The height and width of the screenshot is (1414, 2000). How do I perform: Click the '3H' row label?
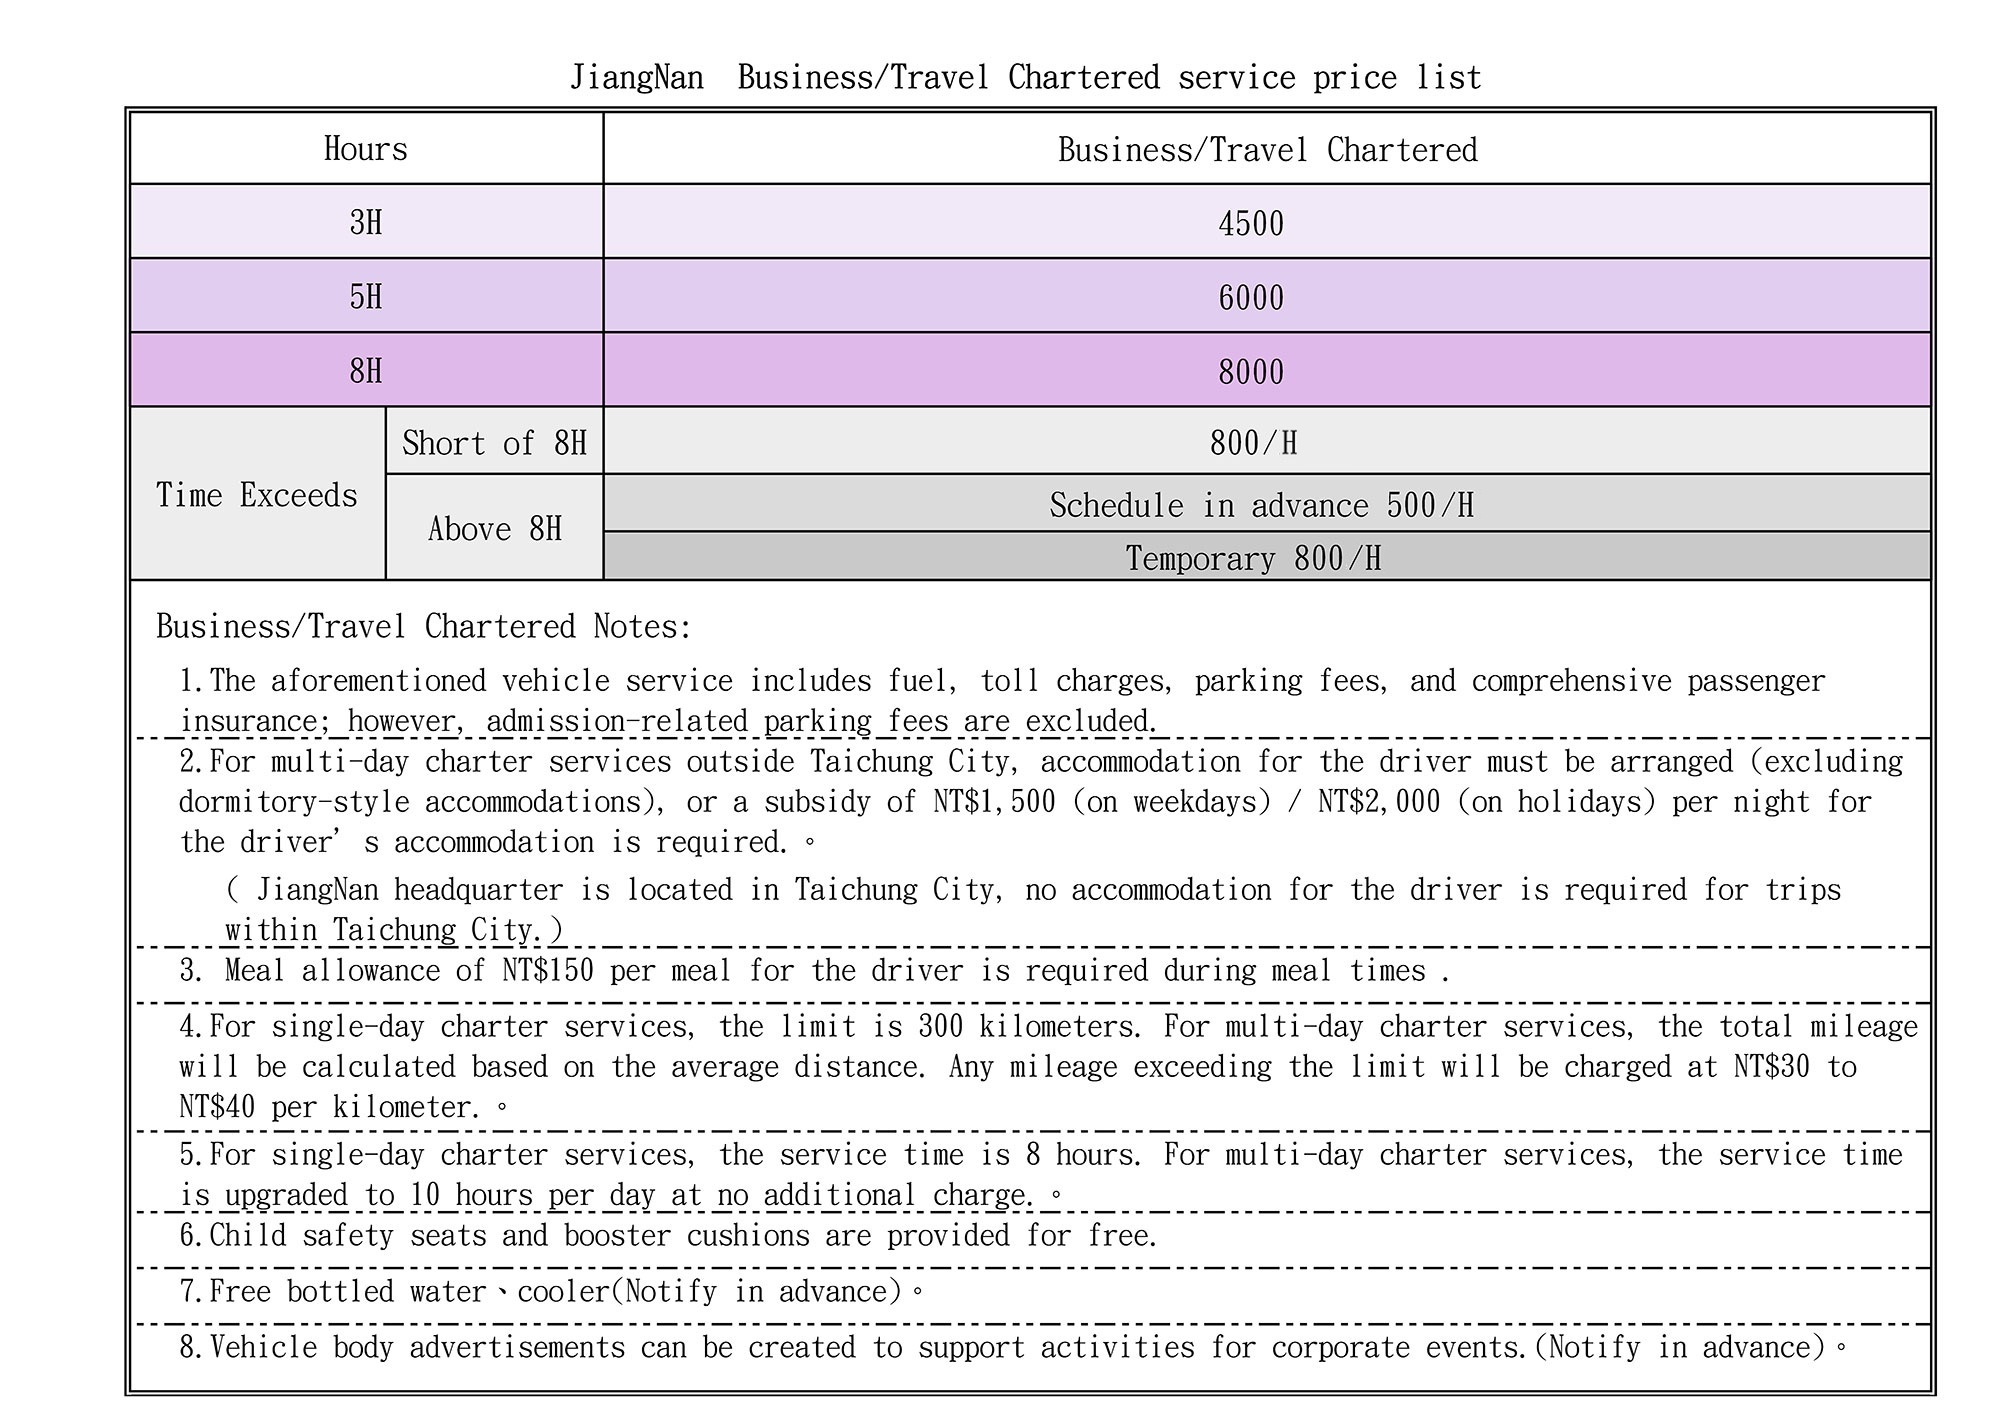(x=366, y=221)
